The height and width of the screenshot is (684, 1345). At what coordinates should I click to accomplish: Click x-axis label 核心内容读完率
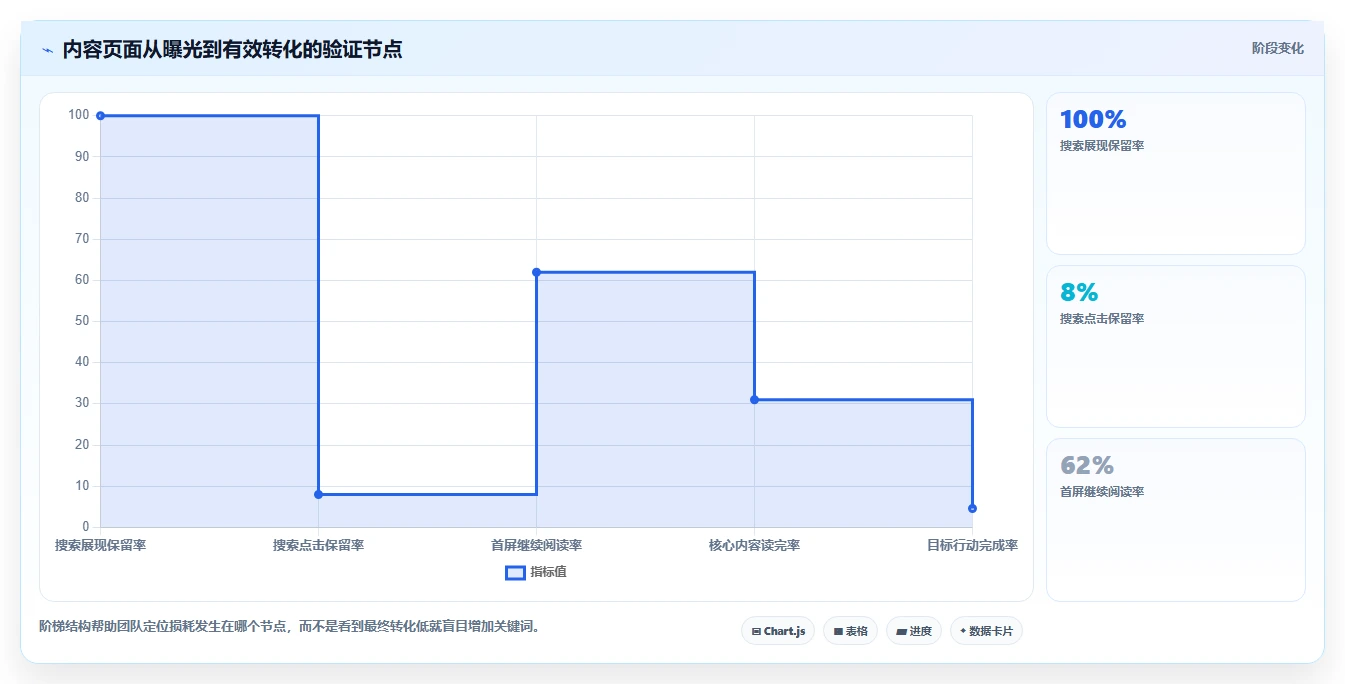pos(754,546)
